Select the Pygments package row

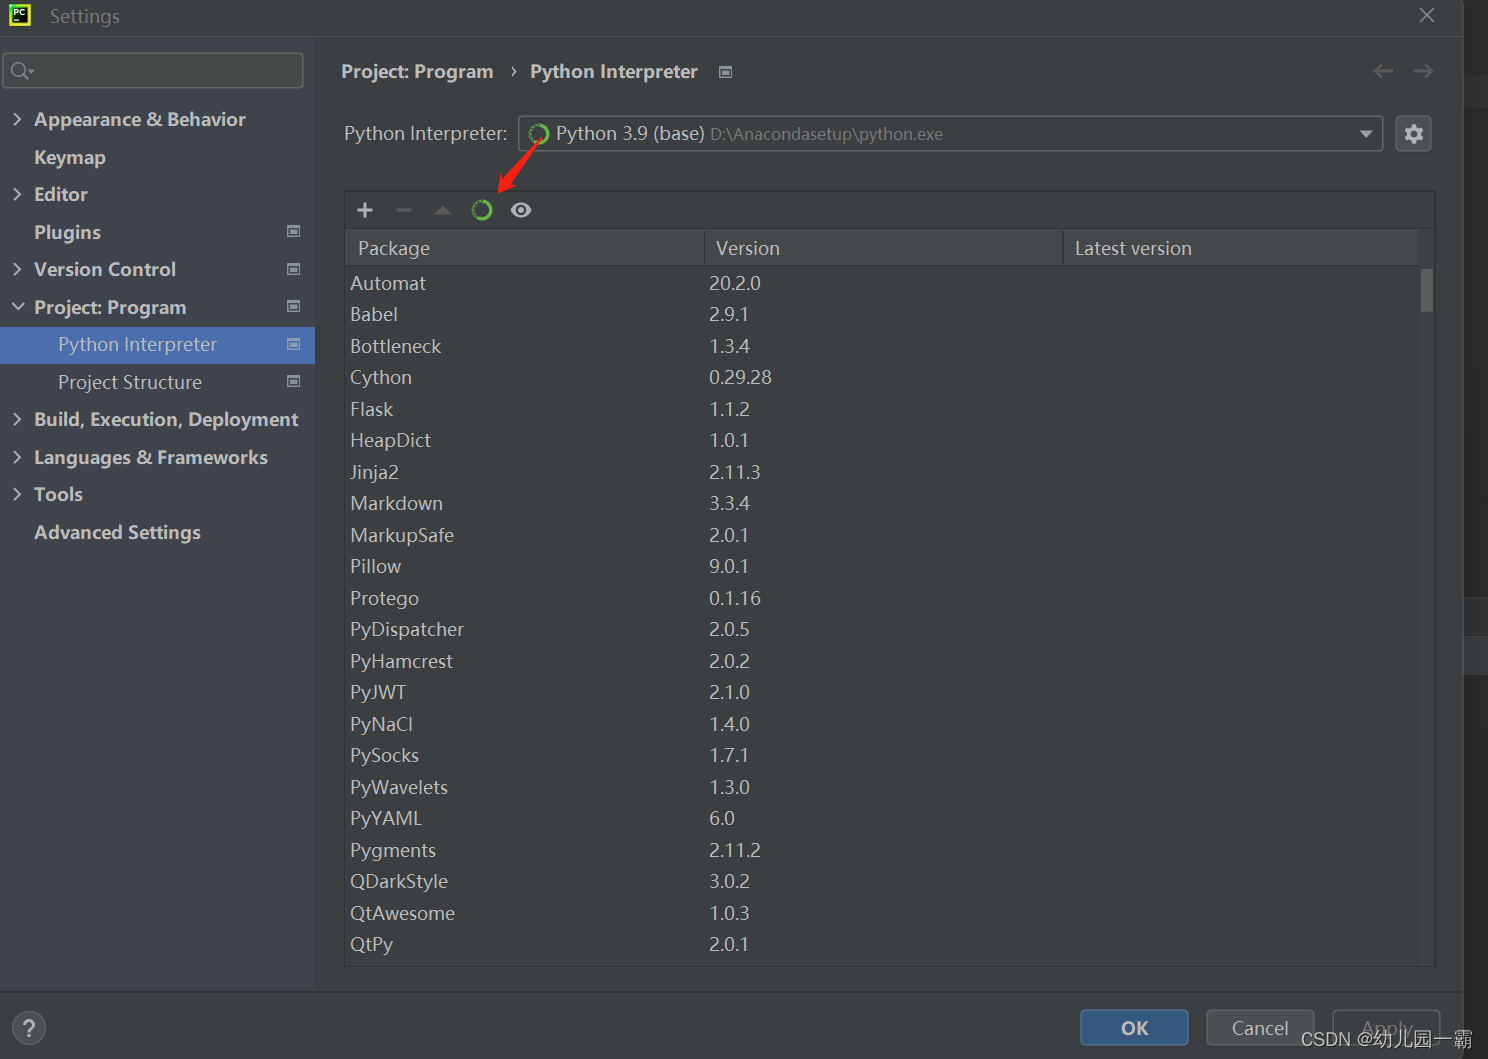[x=882, y=850]
